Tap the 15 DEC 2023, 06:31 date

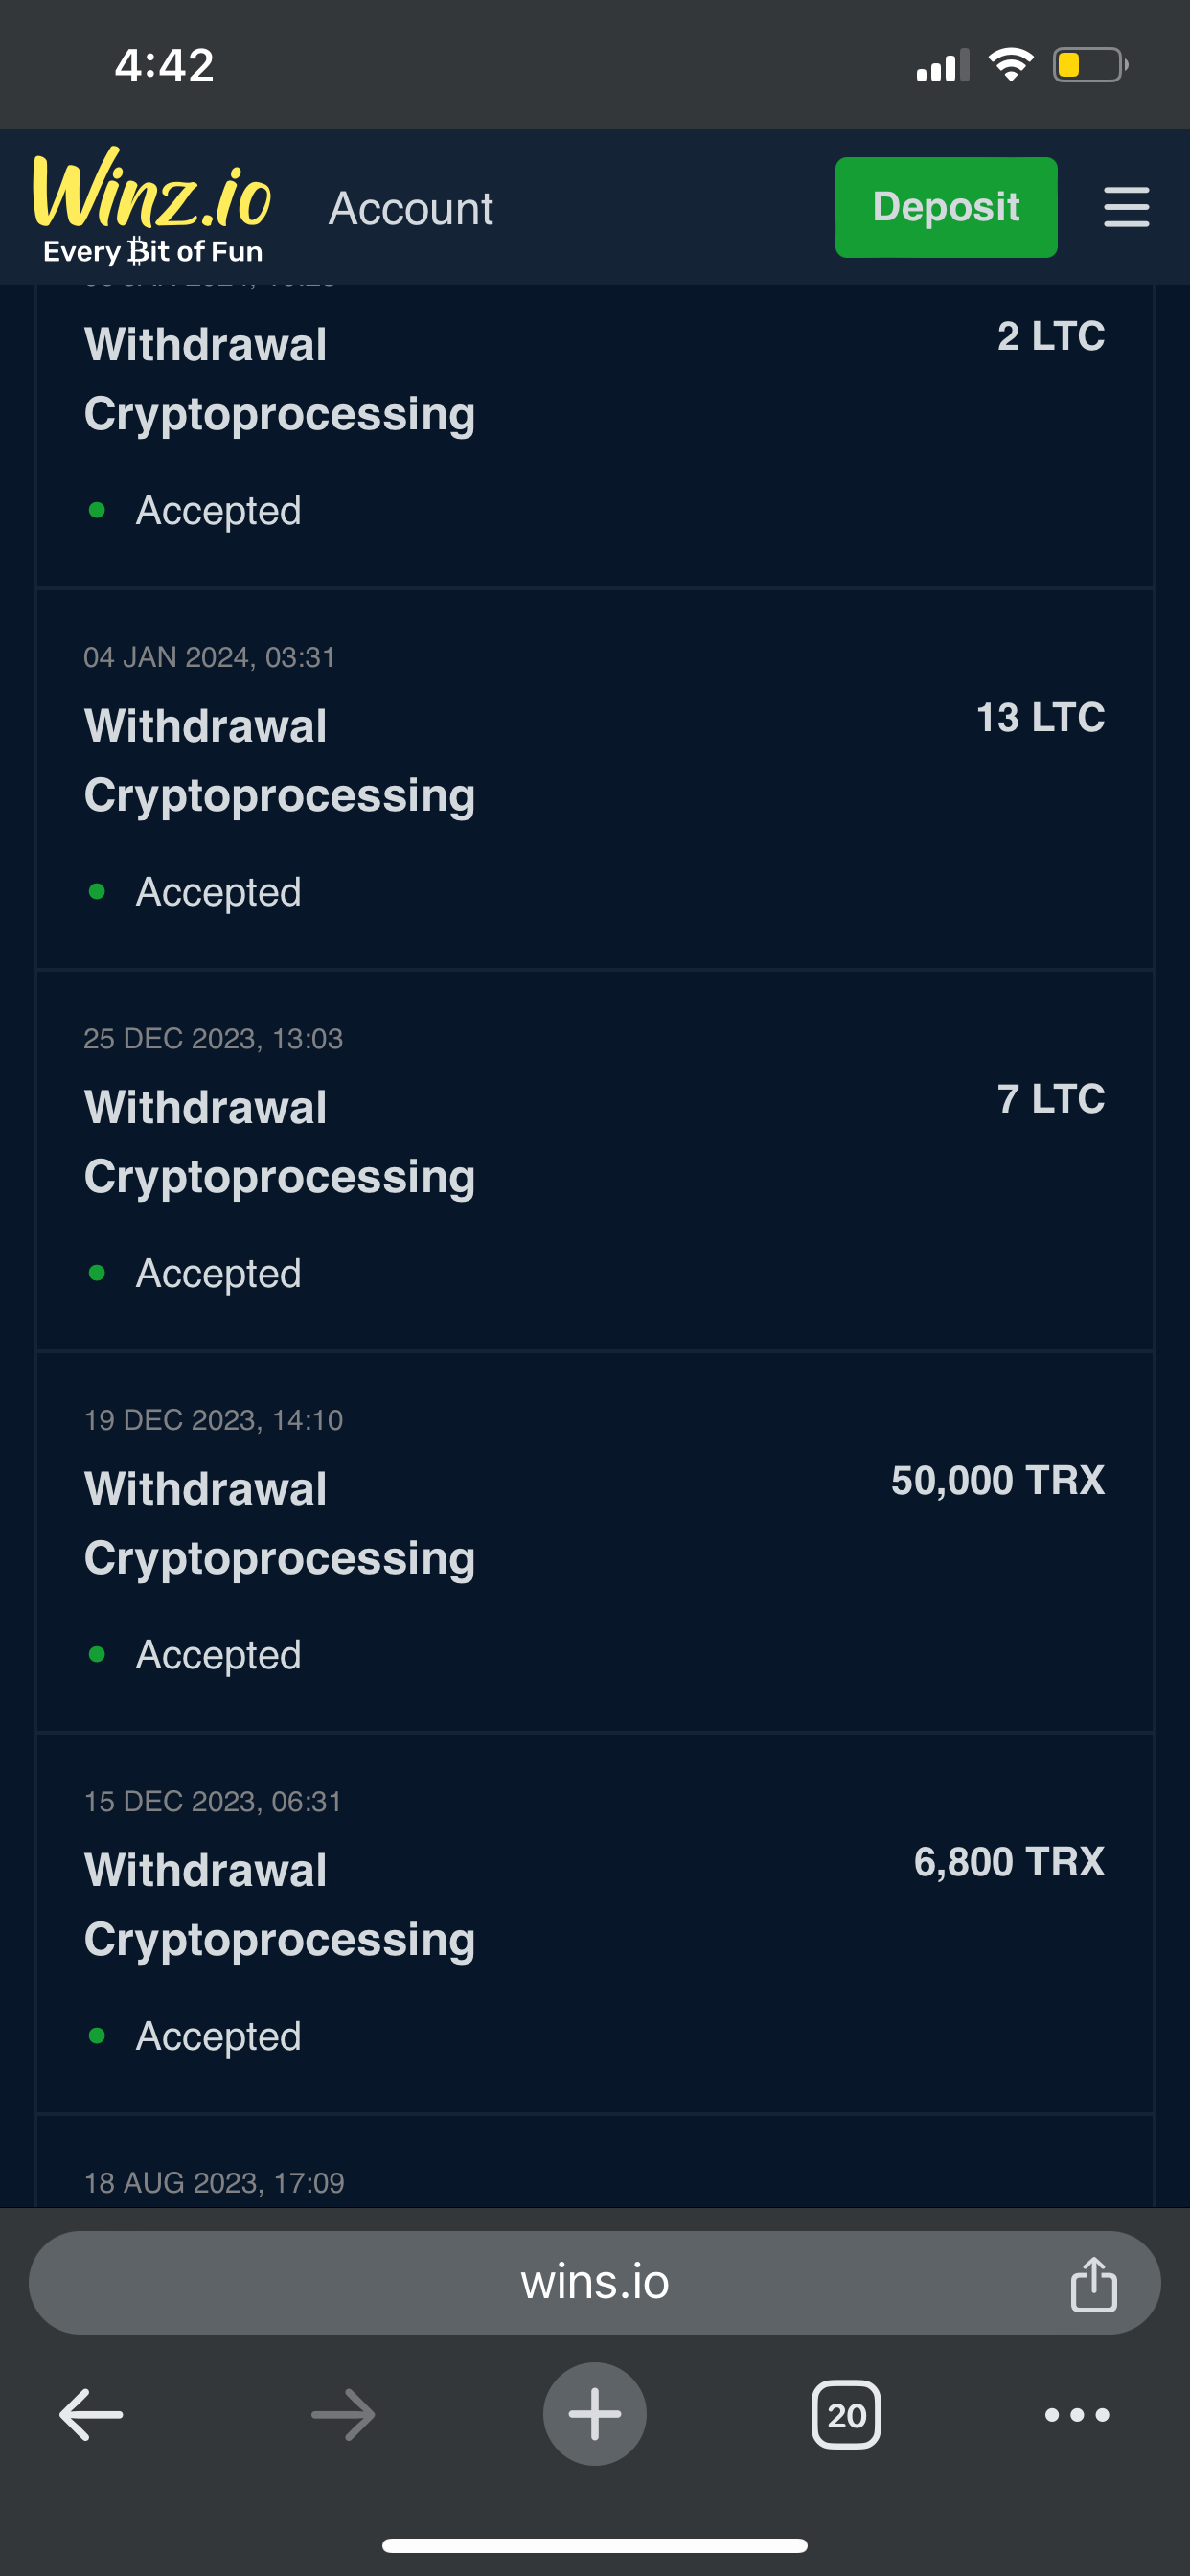pos(213,1801)
